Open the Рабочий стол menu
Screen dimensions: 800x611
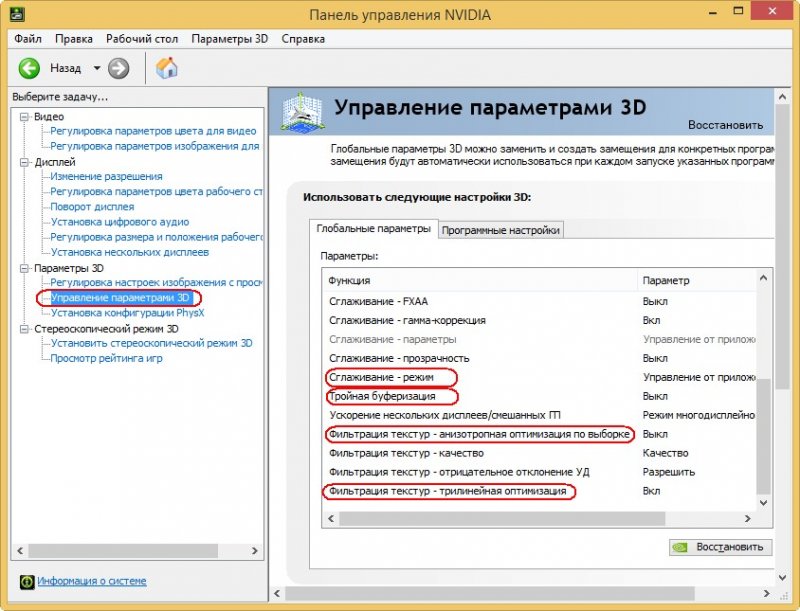click(142, 39)
